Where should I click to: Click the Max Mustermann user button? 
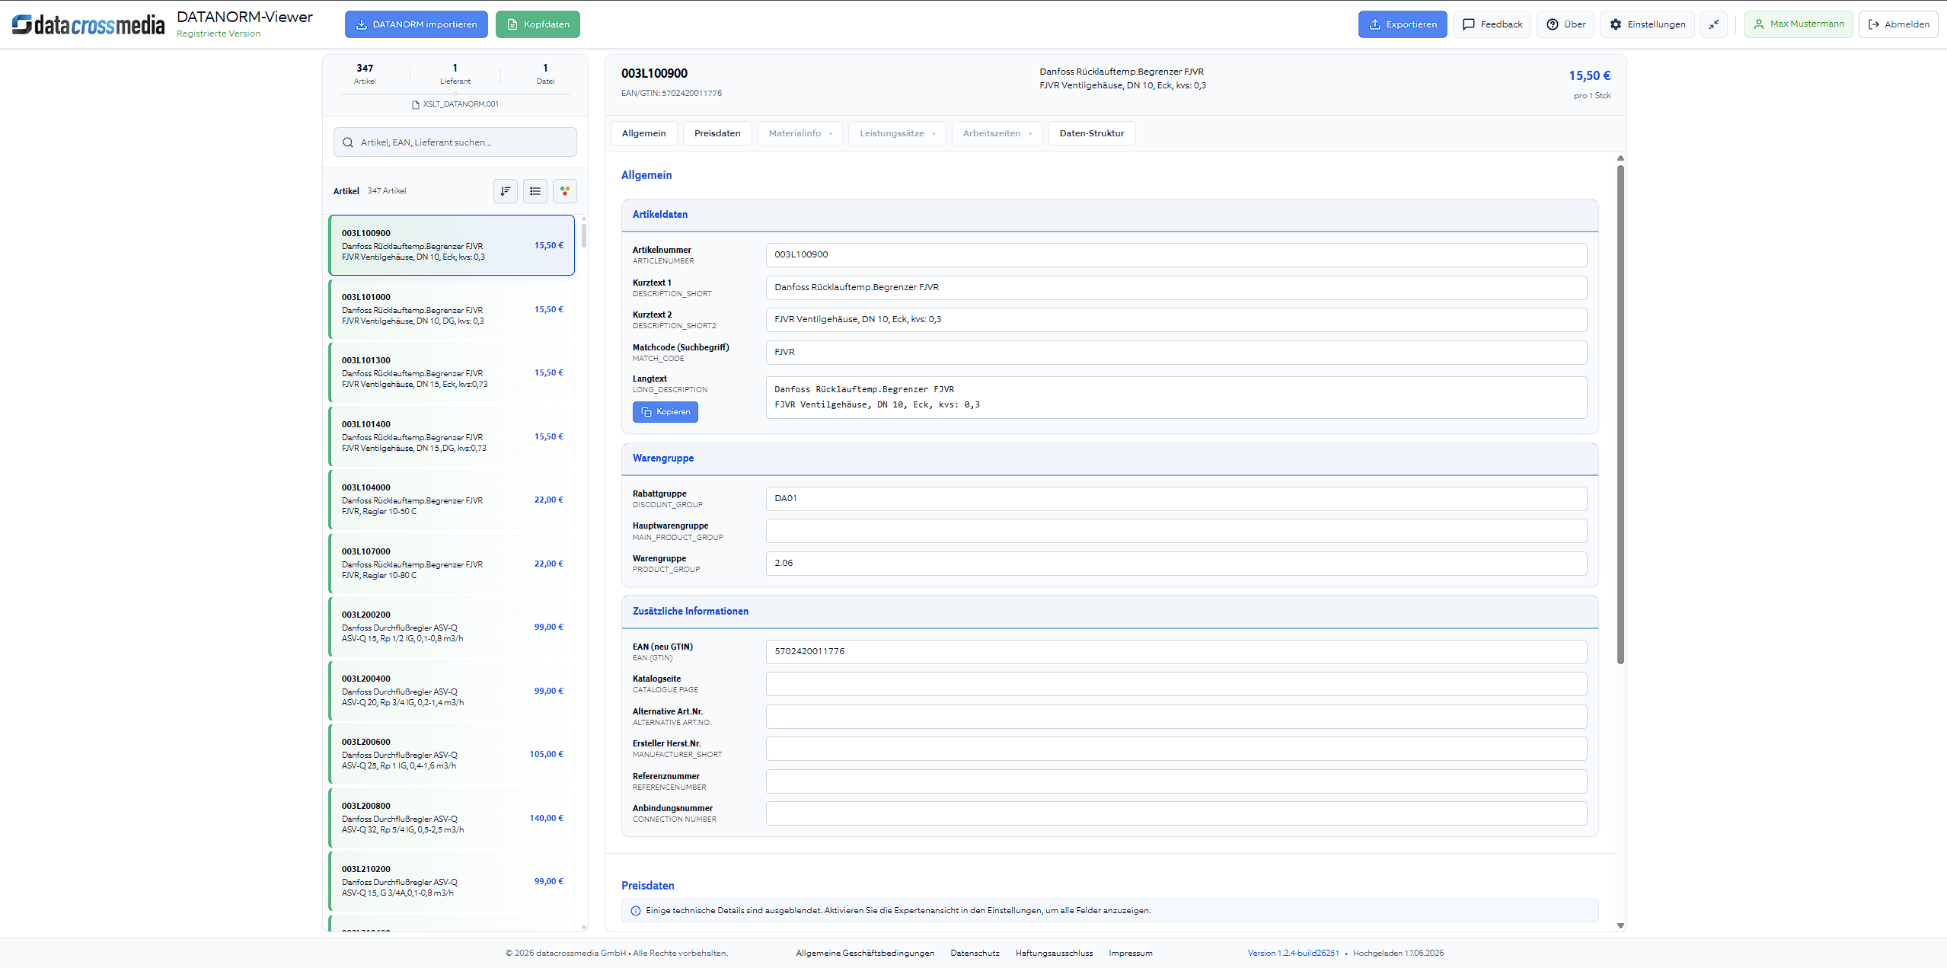1798,24
